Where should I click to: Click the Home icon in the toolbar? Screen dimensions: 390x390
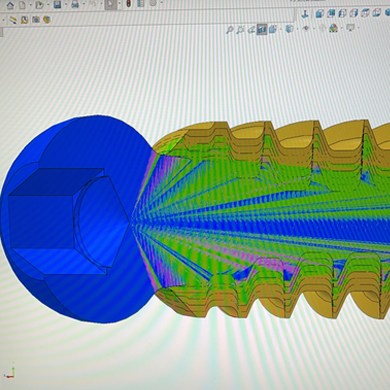tap(10, 5)
